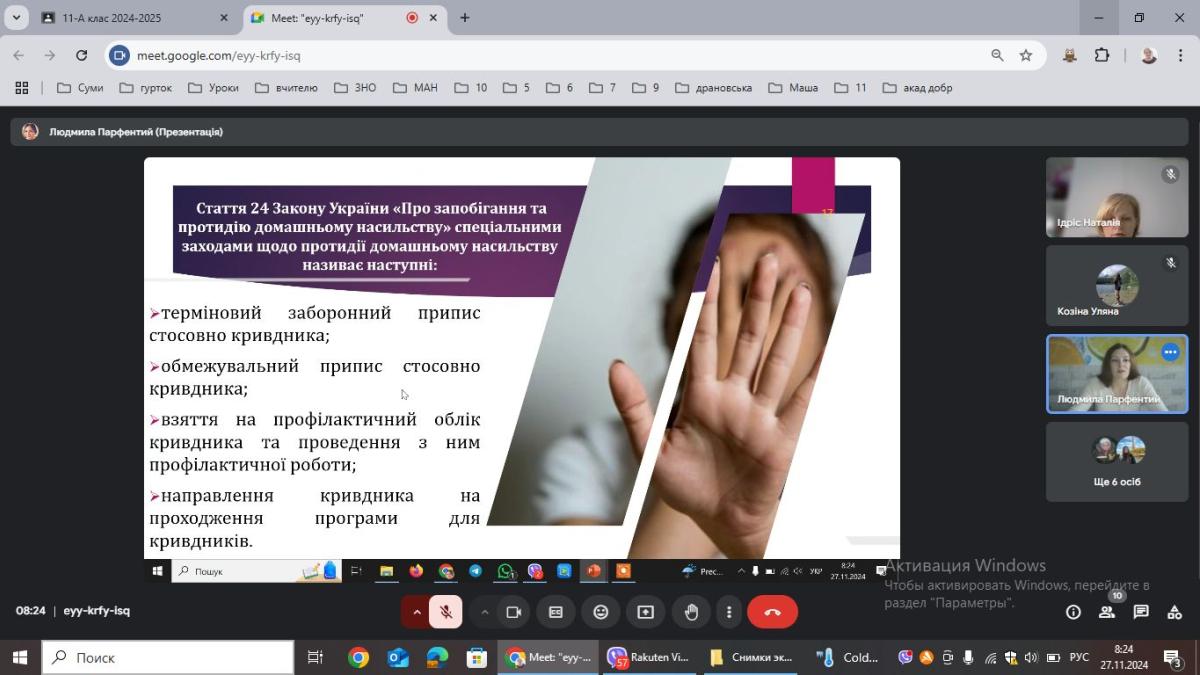Toggle the muted microphone button

[x=446, y=612]
